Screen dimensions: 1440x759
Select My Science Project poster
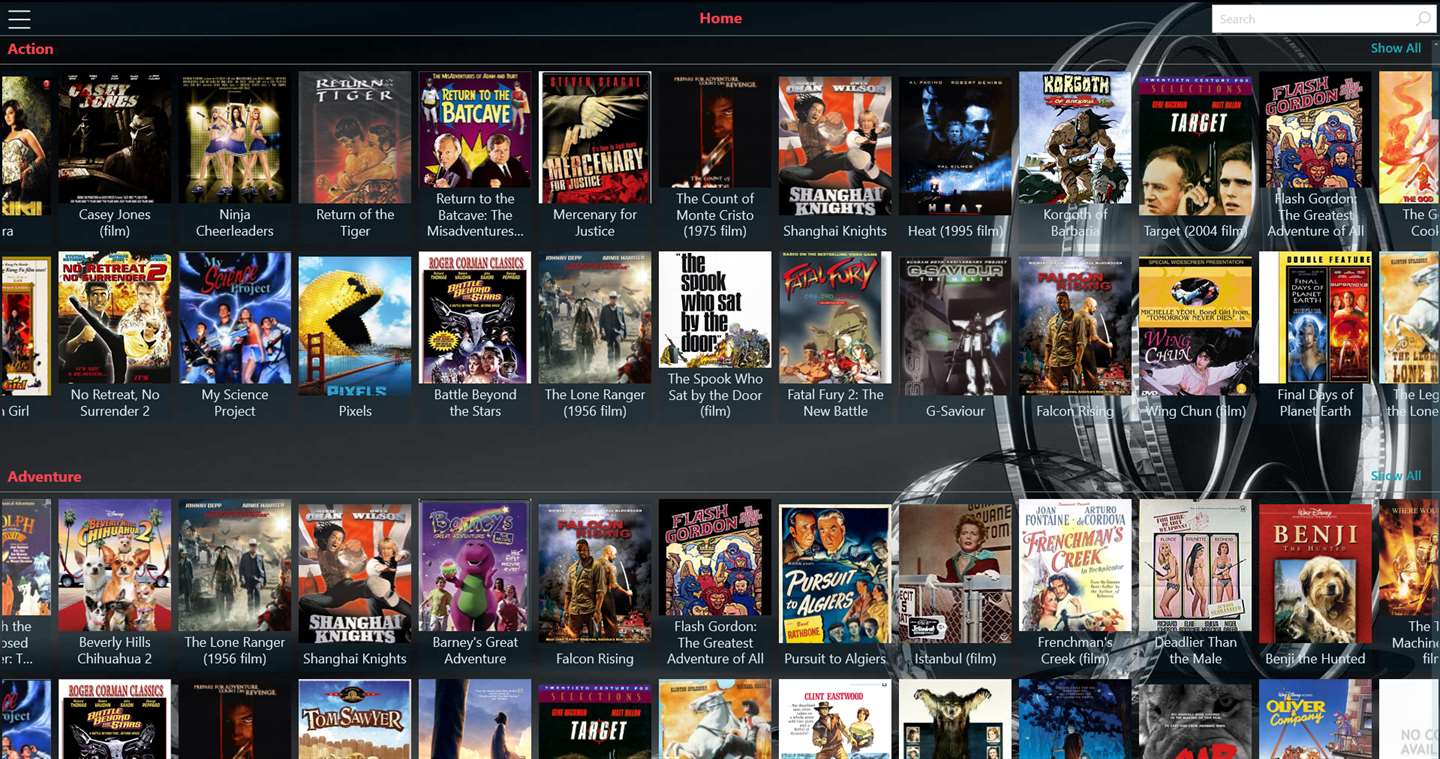click(235, 318)
